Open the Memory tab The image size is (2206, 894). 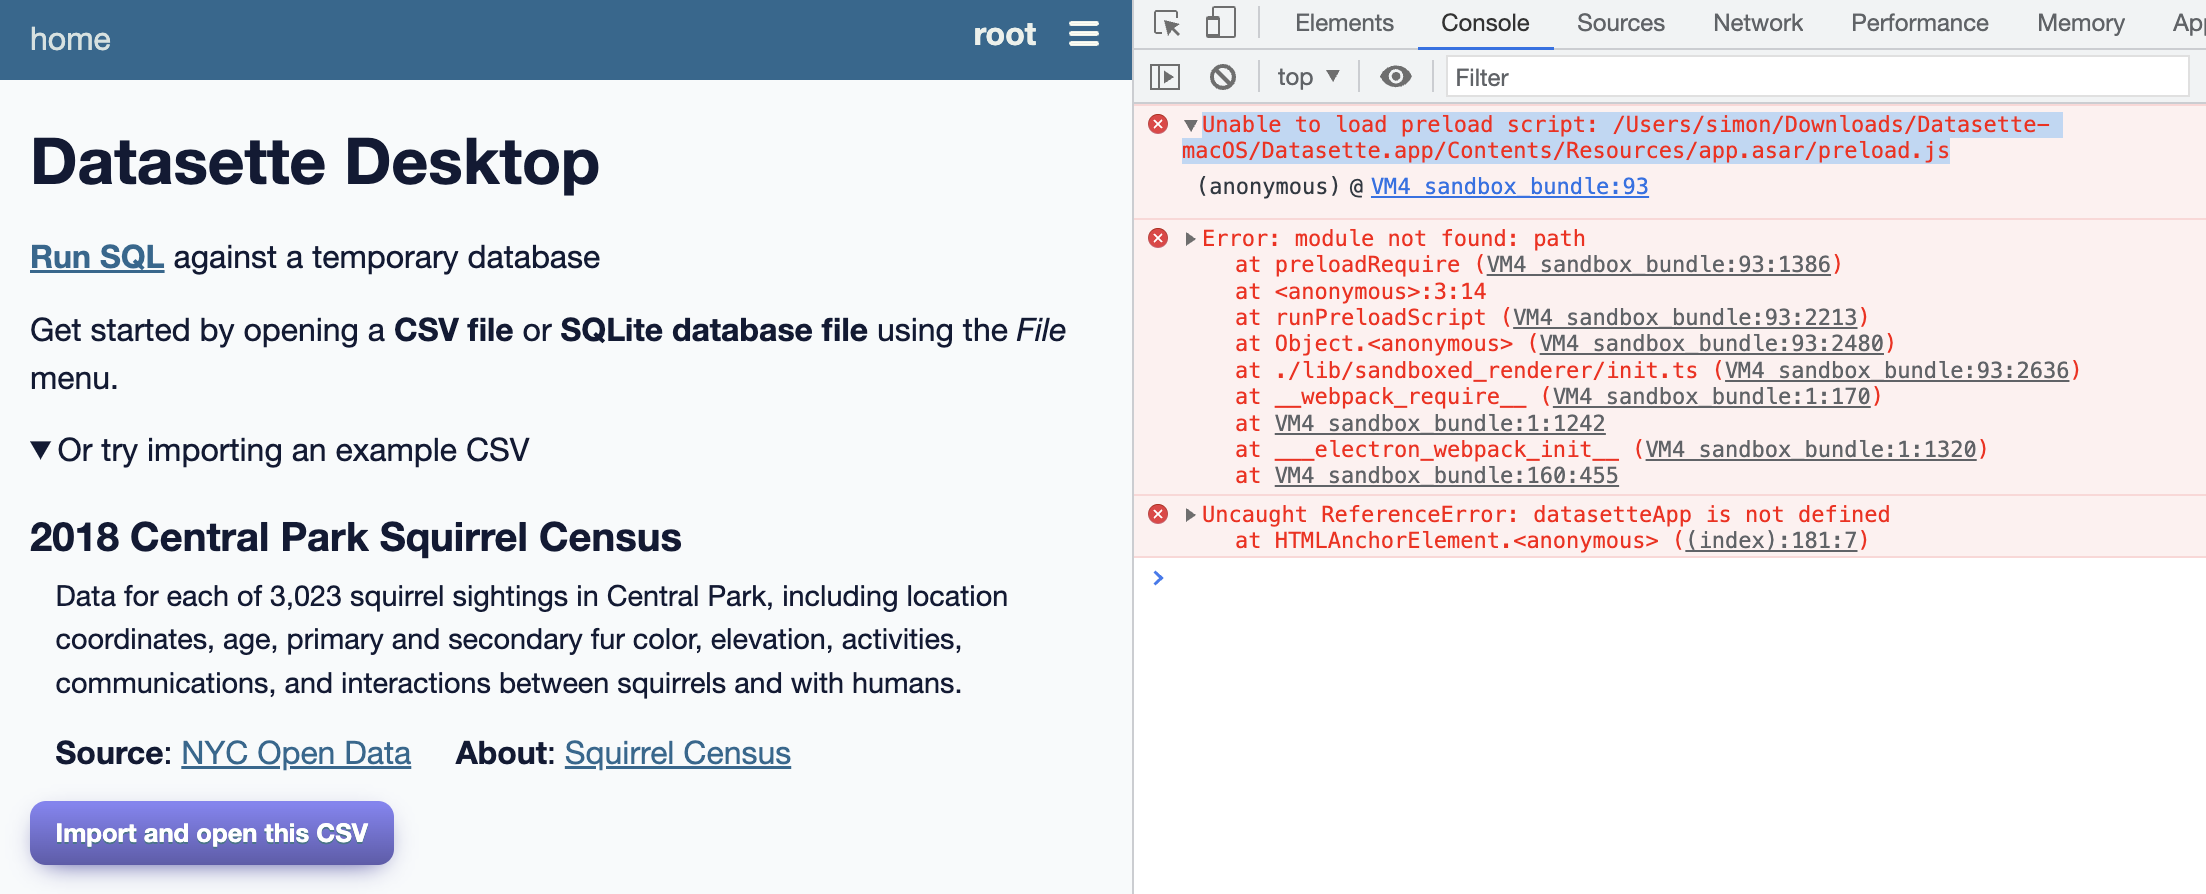[x=2080, y=23]
